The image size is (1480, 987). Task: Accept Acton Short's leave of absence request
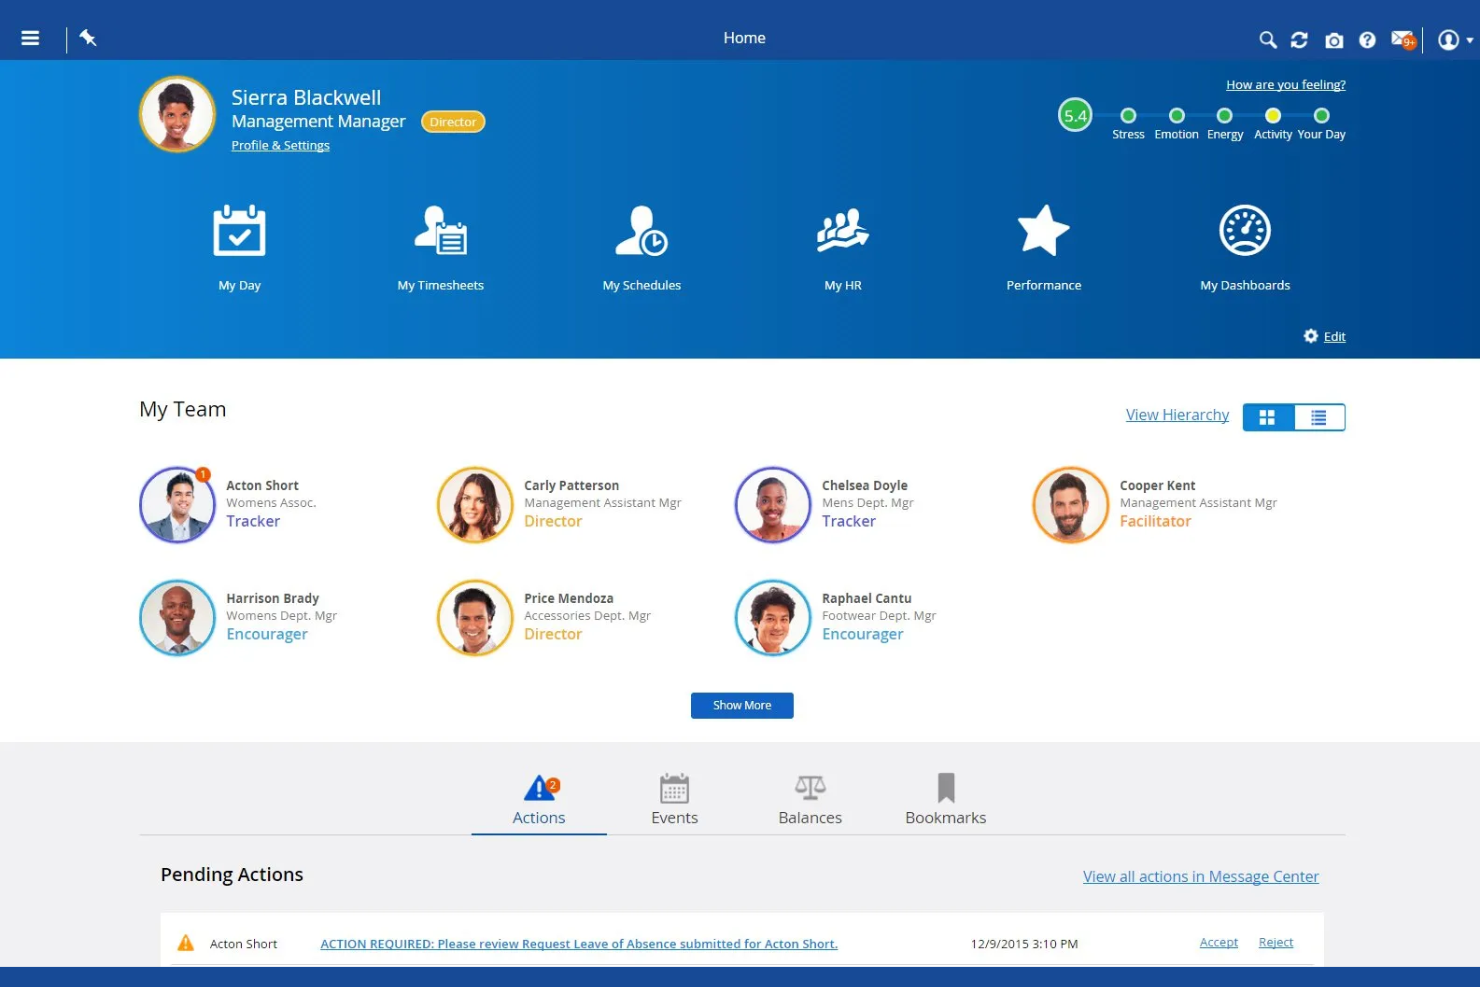(1218, 942)
